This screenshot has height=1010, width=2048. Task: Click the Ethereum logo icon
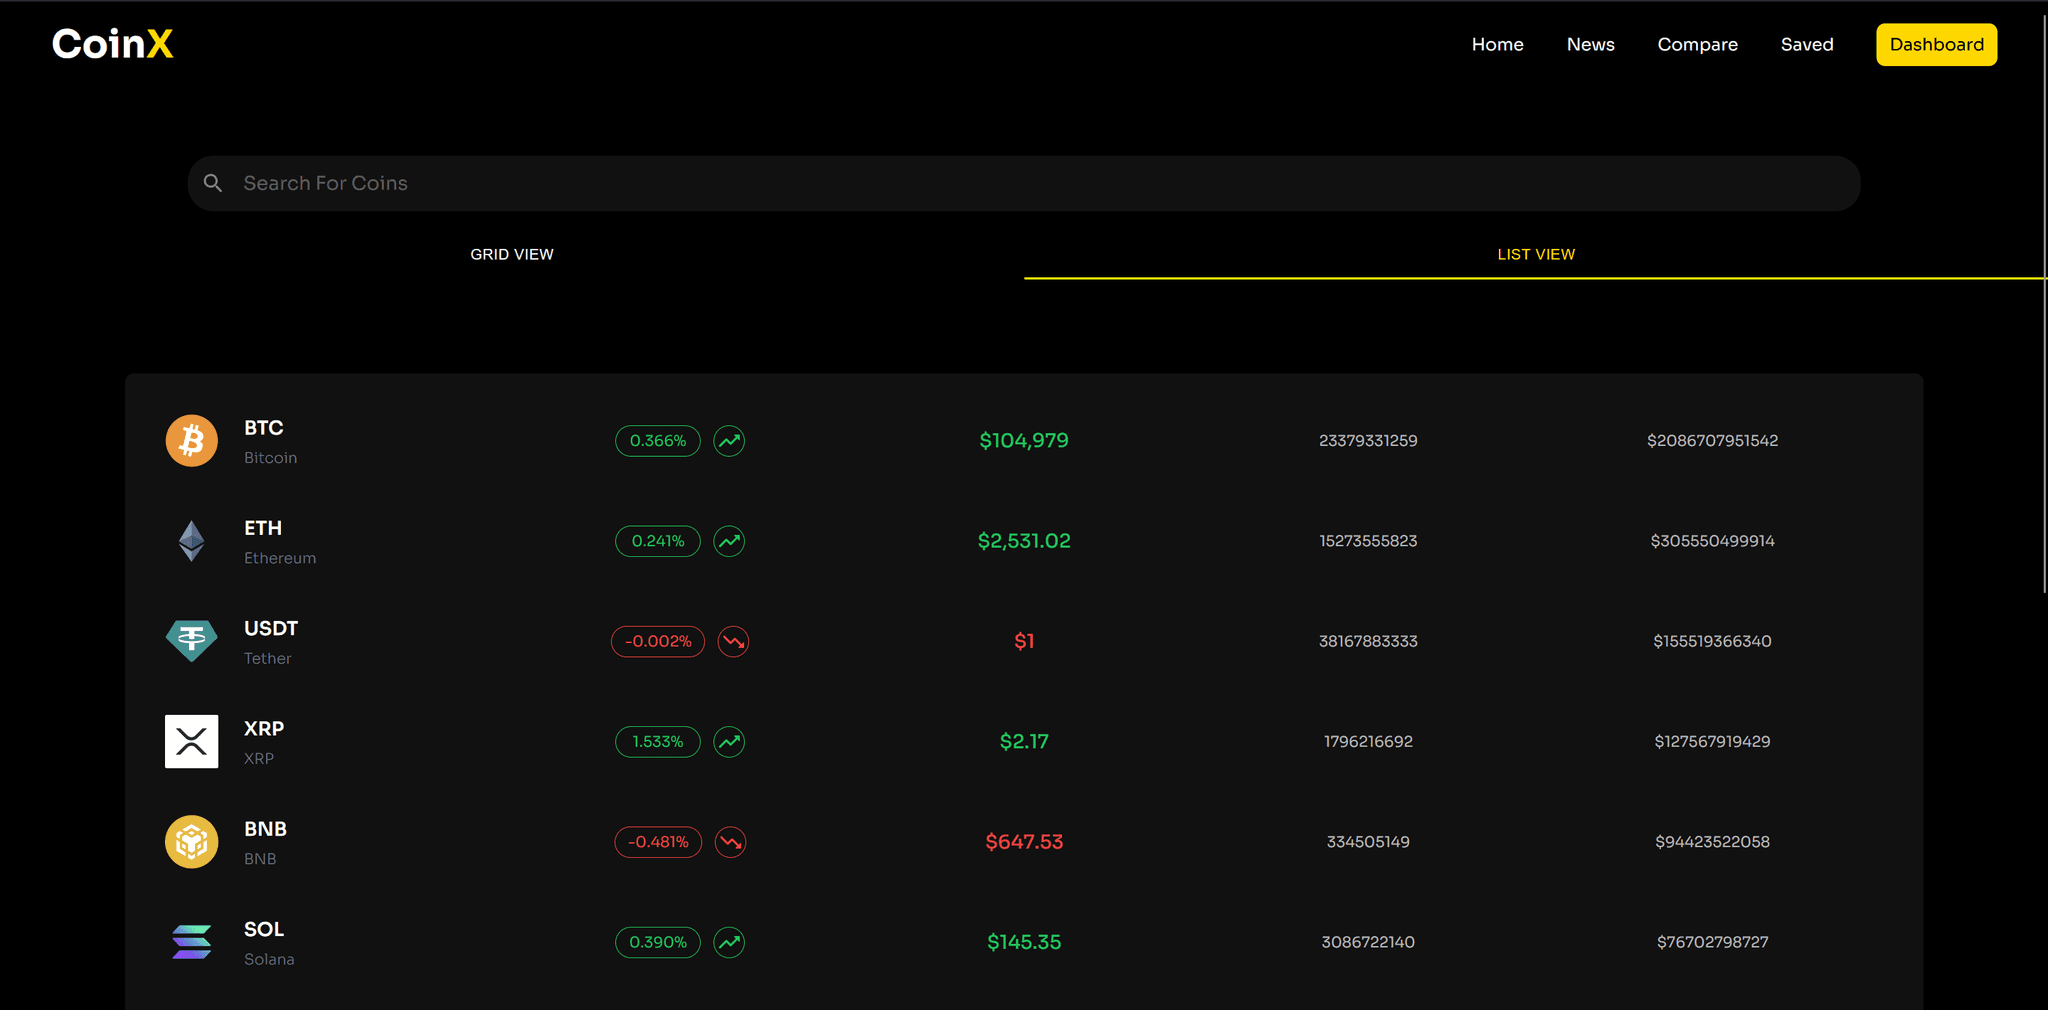point(191,541)
